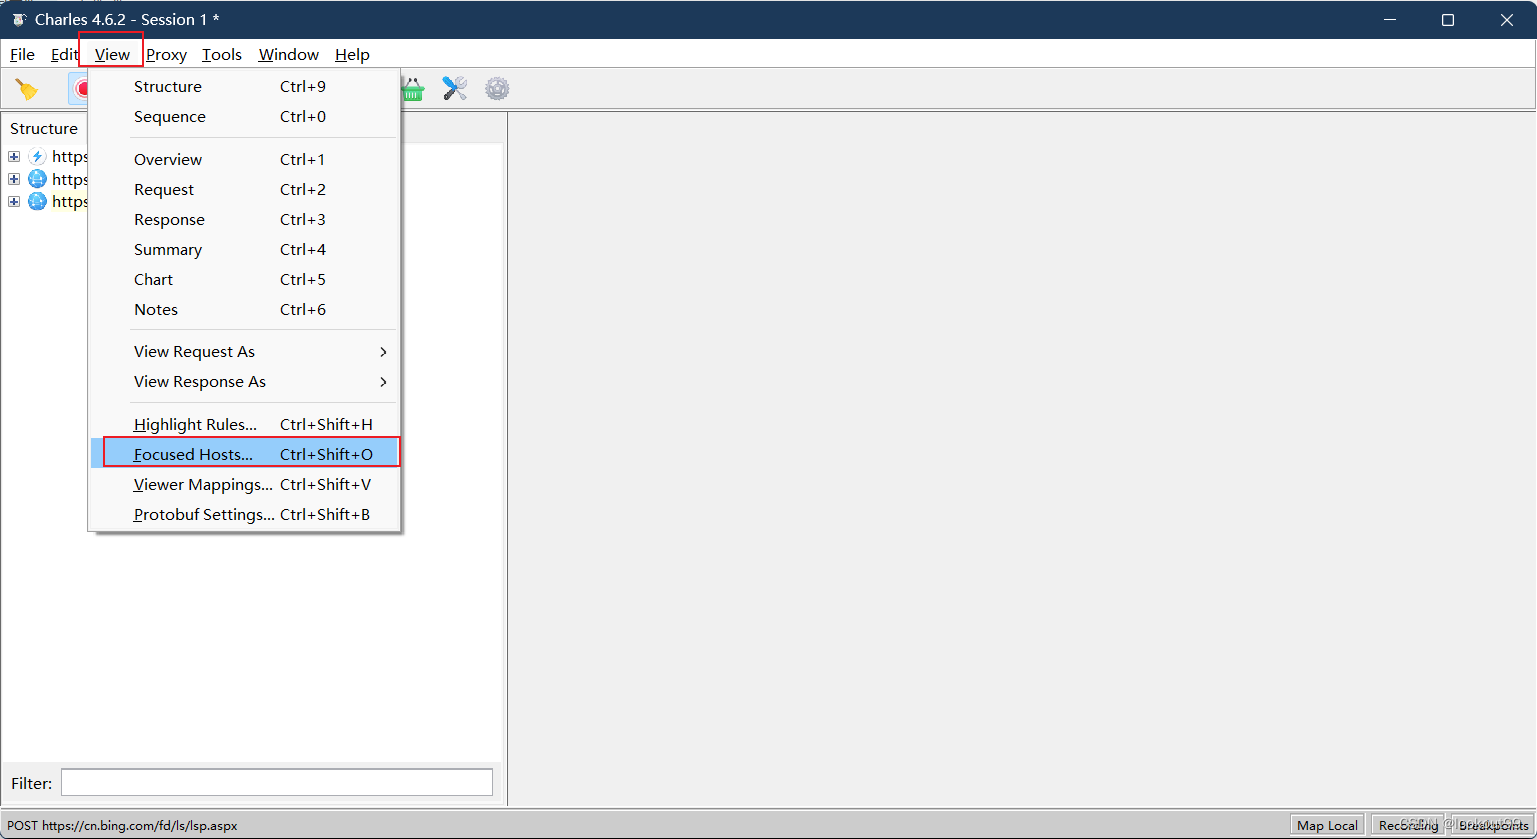Image resolution: width=1537 pixels, height=839 pixels.
Task: Open the Proxy menu
Action: point(166,54)
